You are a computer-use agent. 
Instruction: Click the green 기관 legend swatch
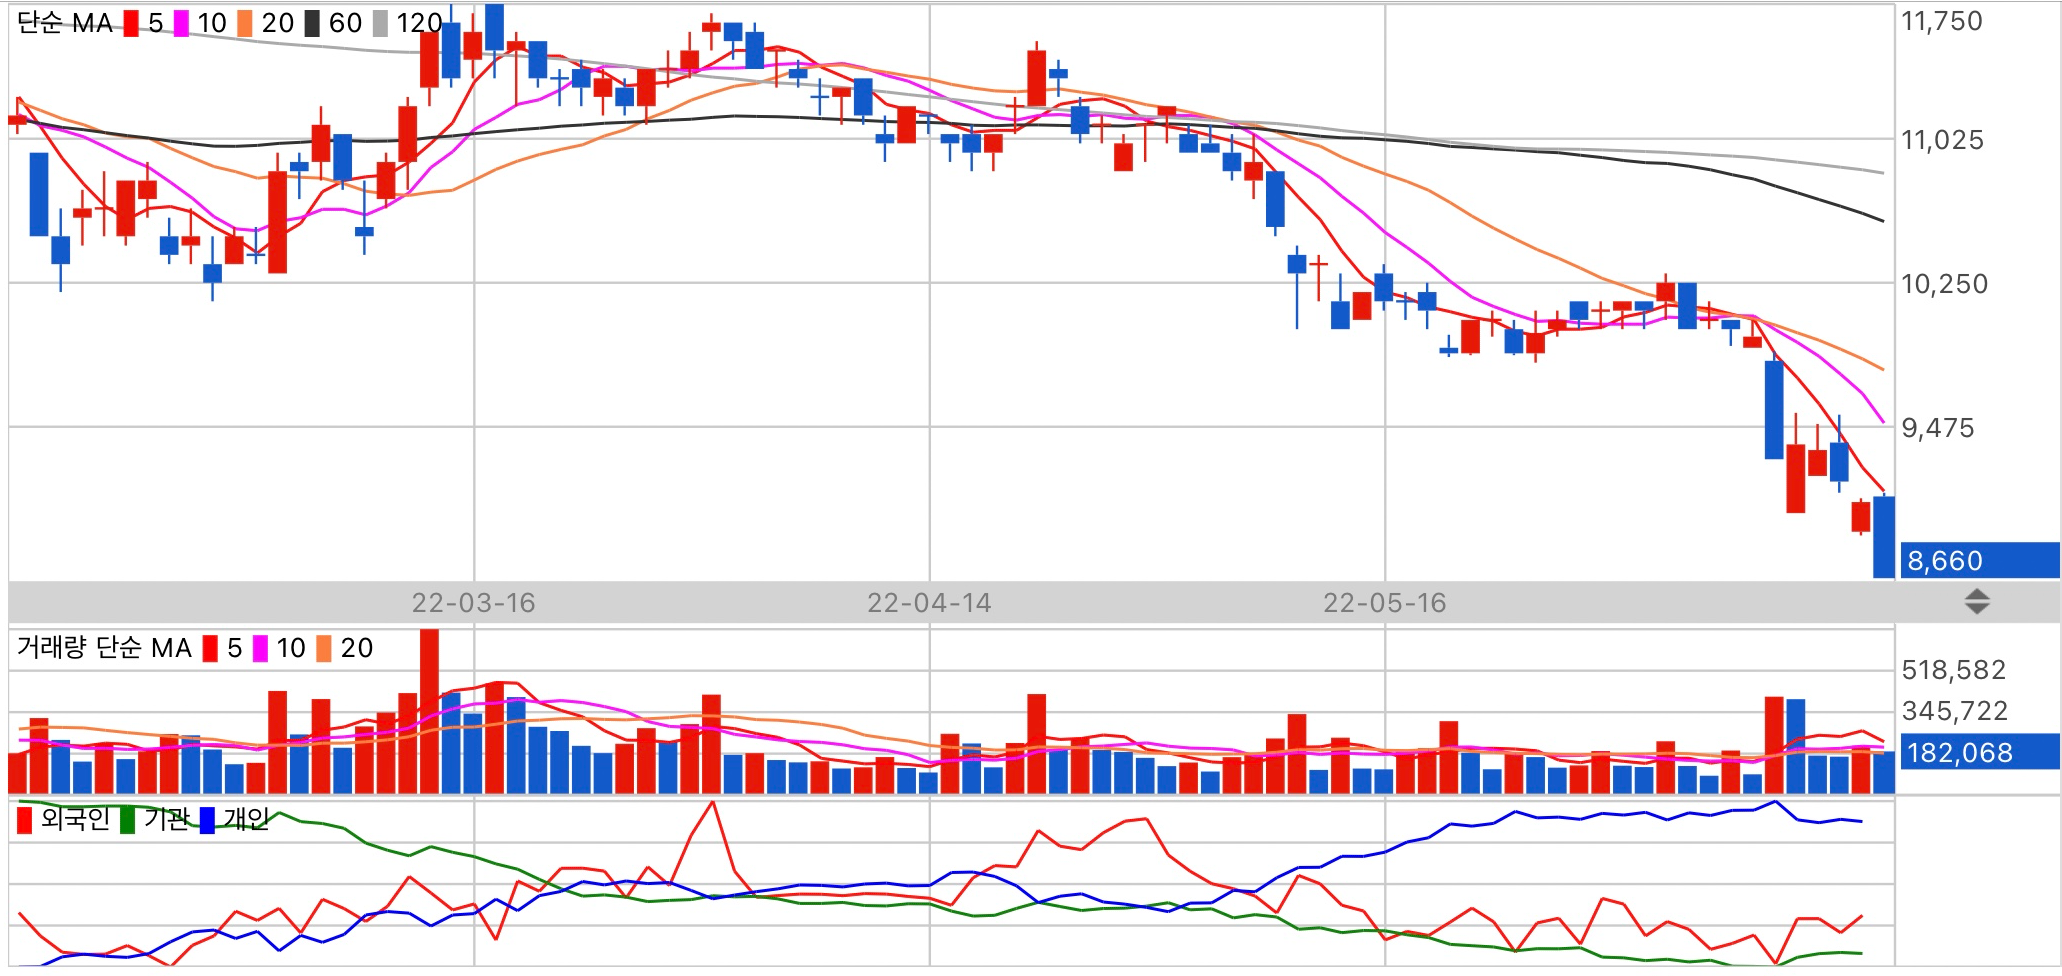point(127,820)
